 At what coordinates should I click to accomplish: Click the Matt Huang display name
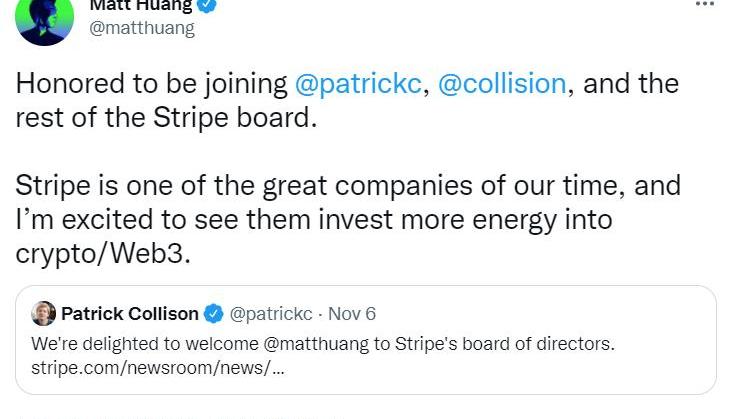point(141,5)
